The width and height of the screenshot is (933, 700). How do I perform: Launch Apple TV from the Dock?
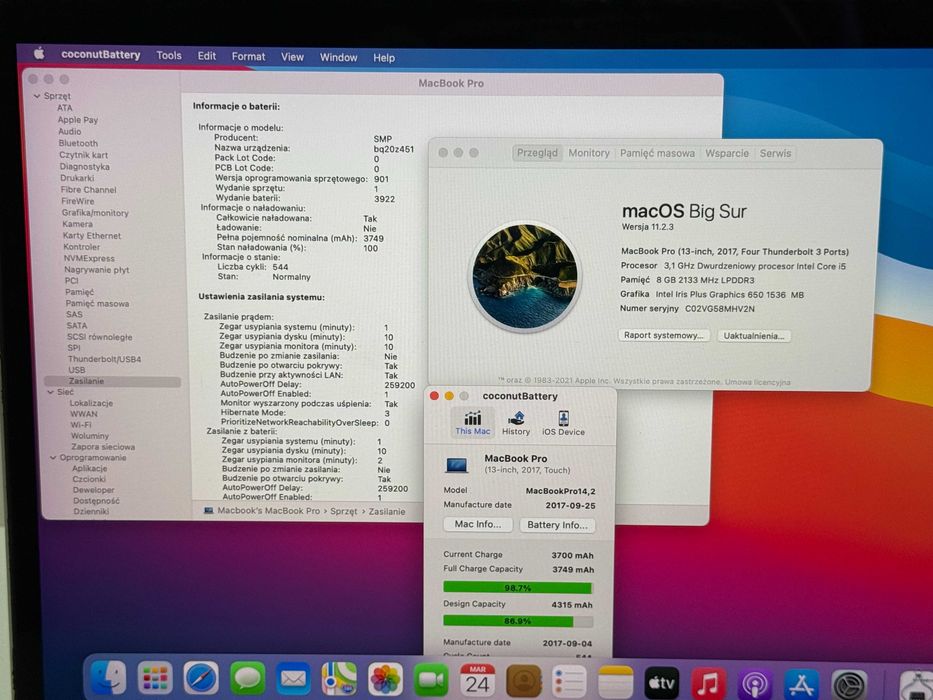point(662,683)
